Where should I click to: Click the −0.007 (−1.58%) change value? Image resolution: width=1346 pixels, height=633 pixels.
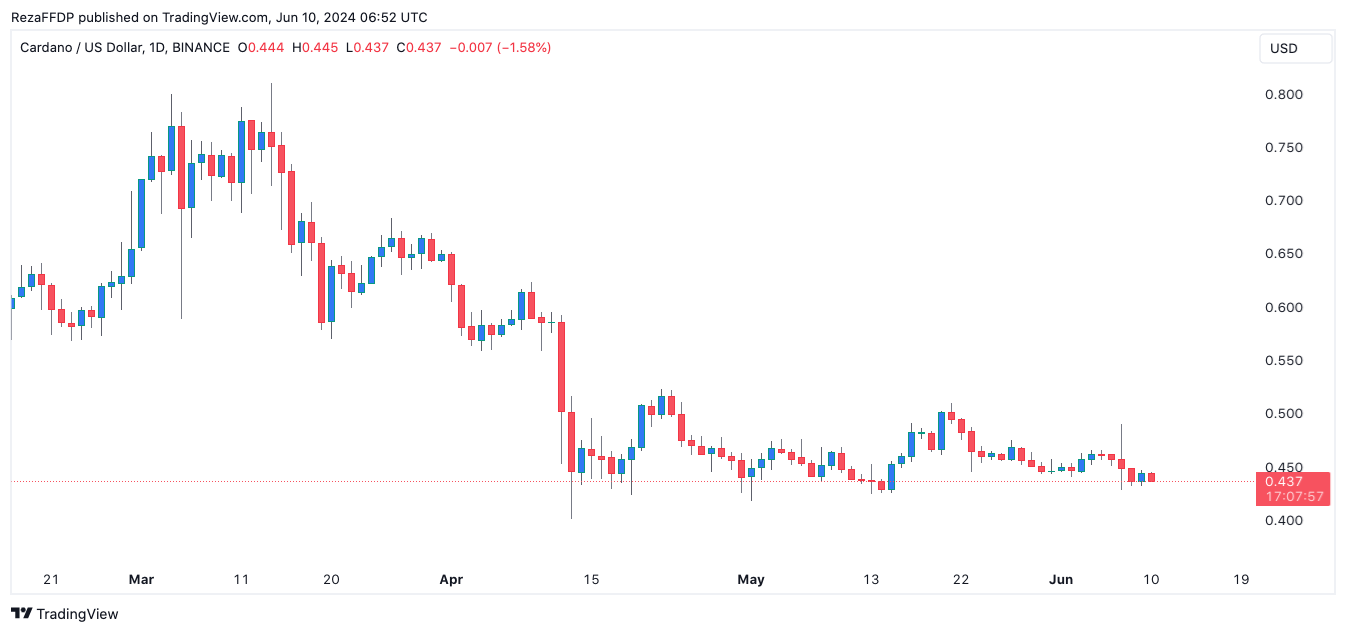(x=500, y=47)
